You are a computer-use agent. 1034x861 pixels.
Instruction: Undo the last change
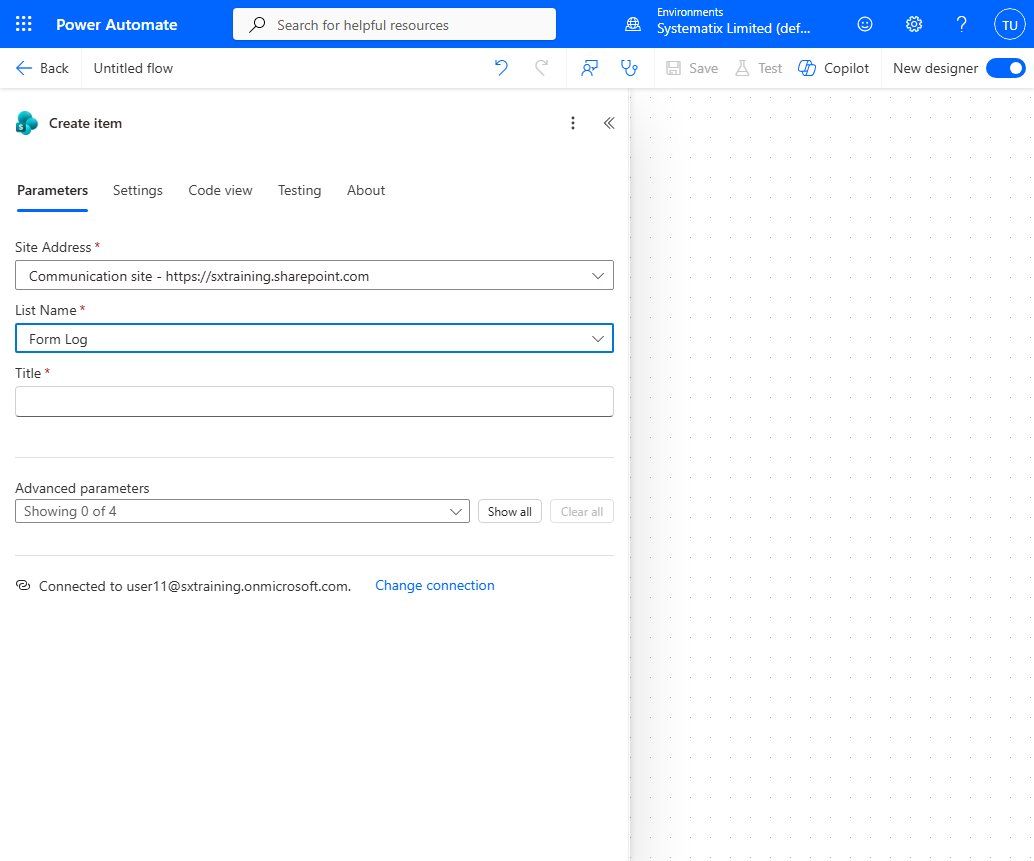(501, 68)
